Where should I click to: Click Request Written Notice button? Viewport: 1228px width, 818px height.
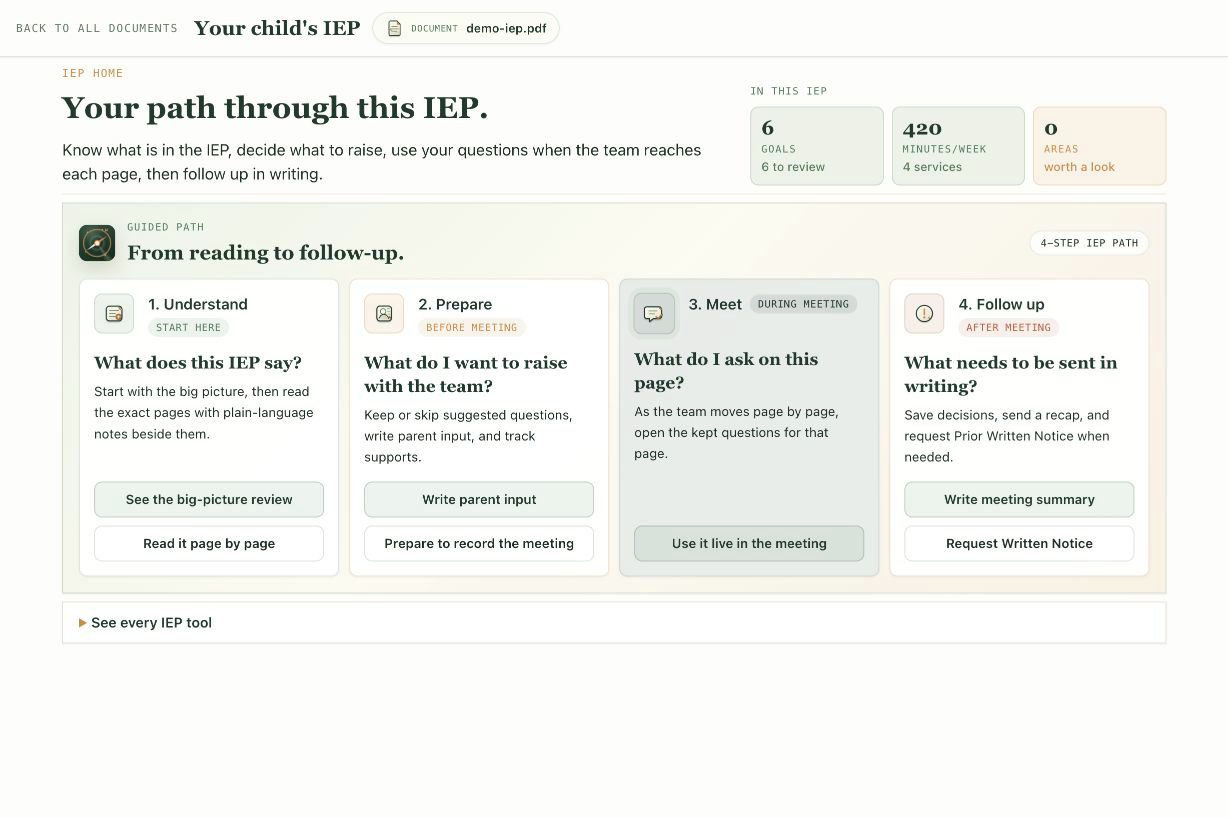tap(1019, 543)
